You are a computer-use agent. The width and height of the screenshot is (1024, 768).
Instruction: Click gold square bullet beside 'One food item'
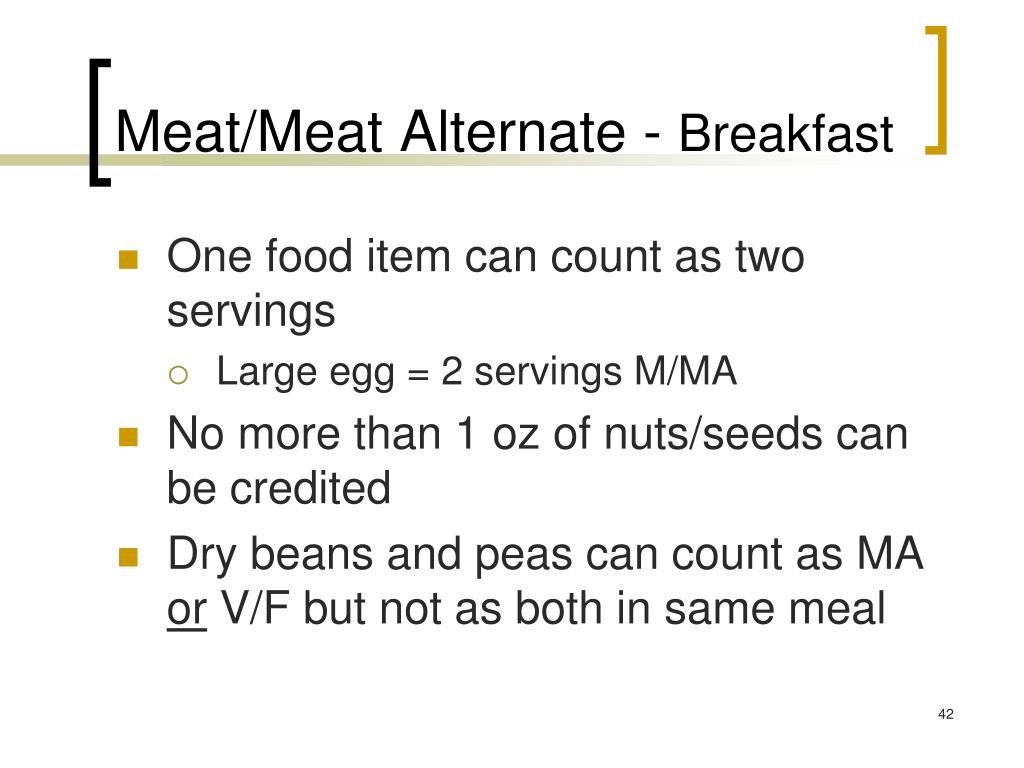click(x=129, y=260)
